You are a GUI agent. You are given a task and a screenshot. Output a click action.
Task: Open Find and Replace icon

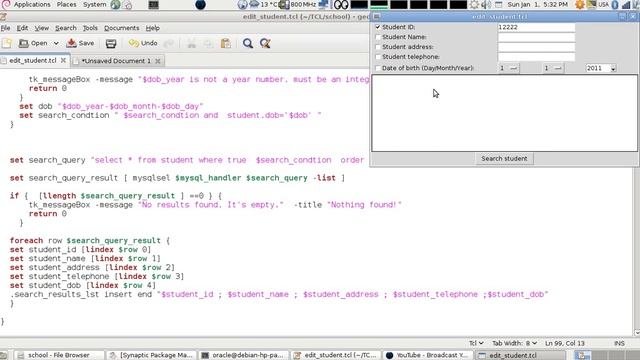pyautogui.click(x=265, y=43)
